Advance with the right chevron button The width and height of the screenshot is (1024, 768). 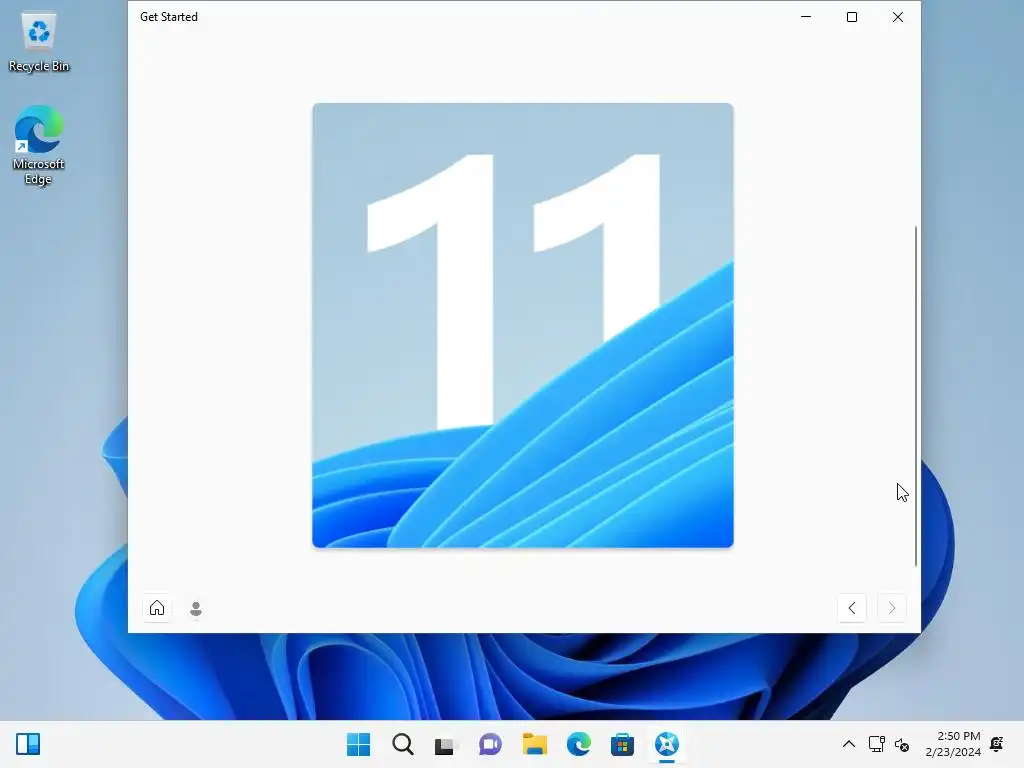[891, 608]
